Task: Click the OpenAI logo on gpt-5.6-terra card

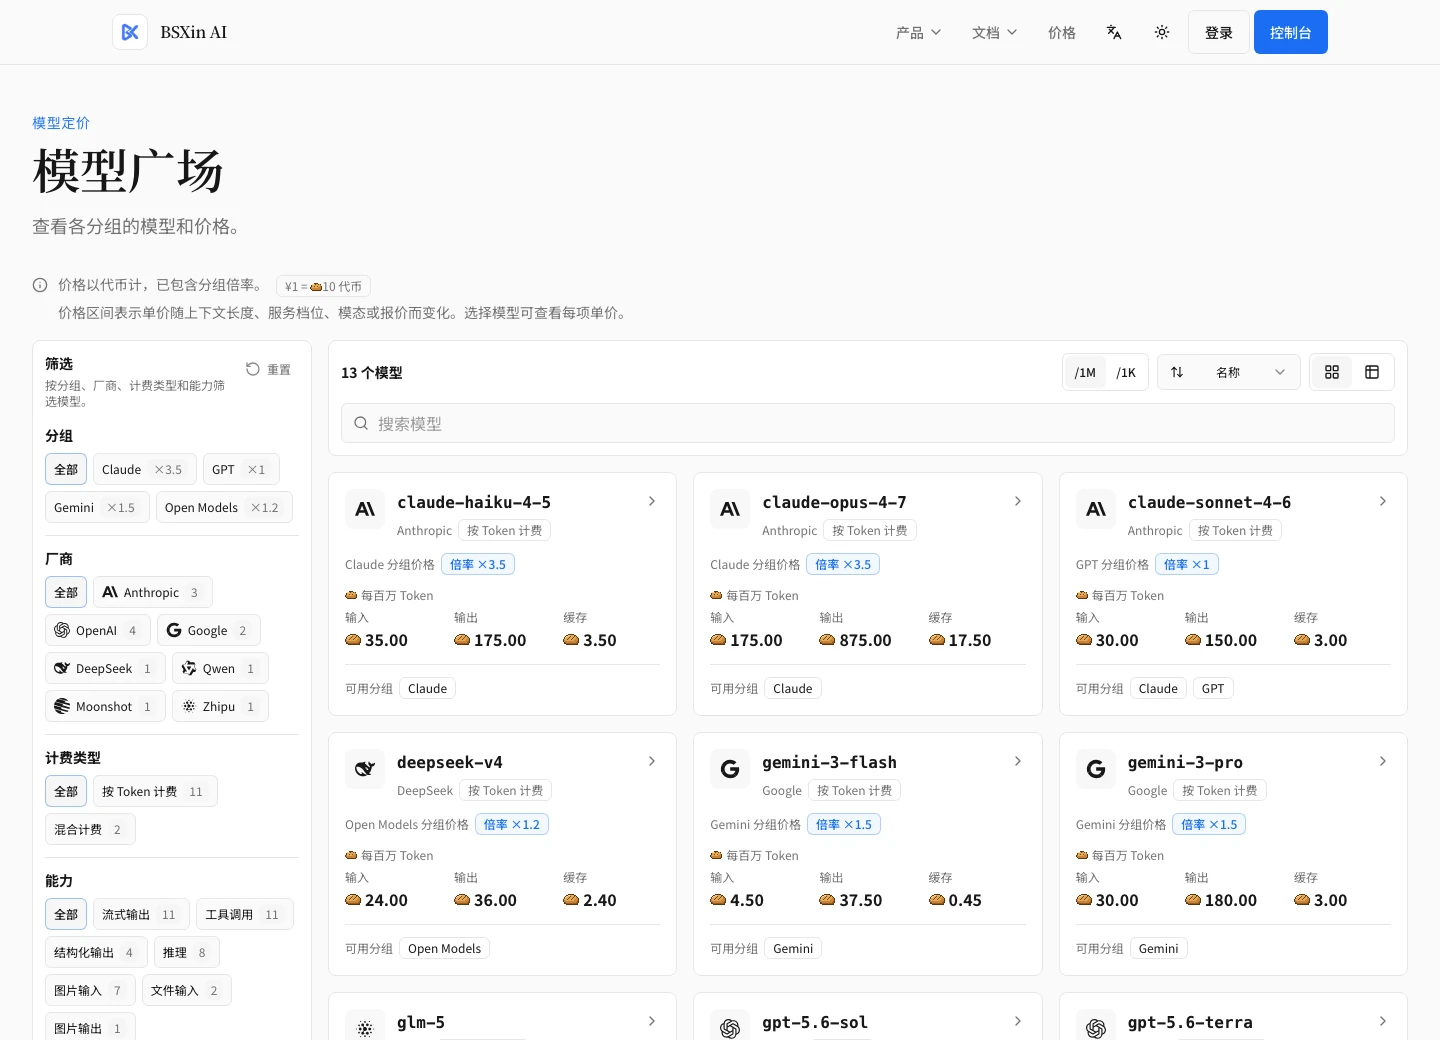Action: [x=1096, y=1027]
